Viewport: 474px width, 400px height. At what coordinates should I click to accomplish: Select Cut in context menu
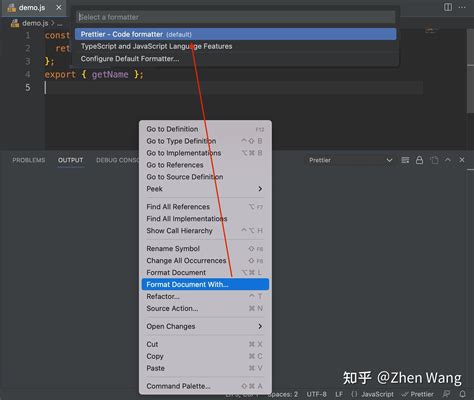click(205, 344)
